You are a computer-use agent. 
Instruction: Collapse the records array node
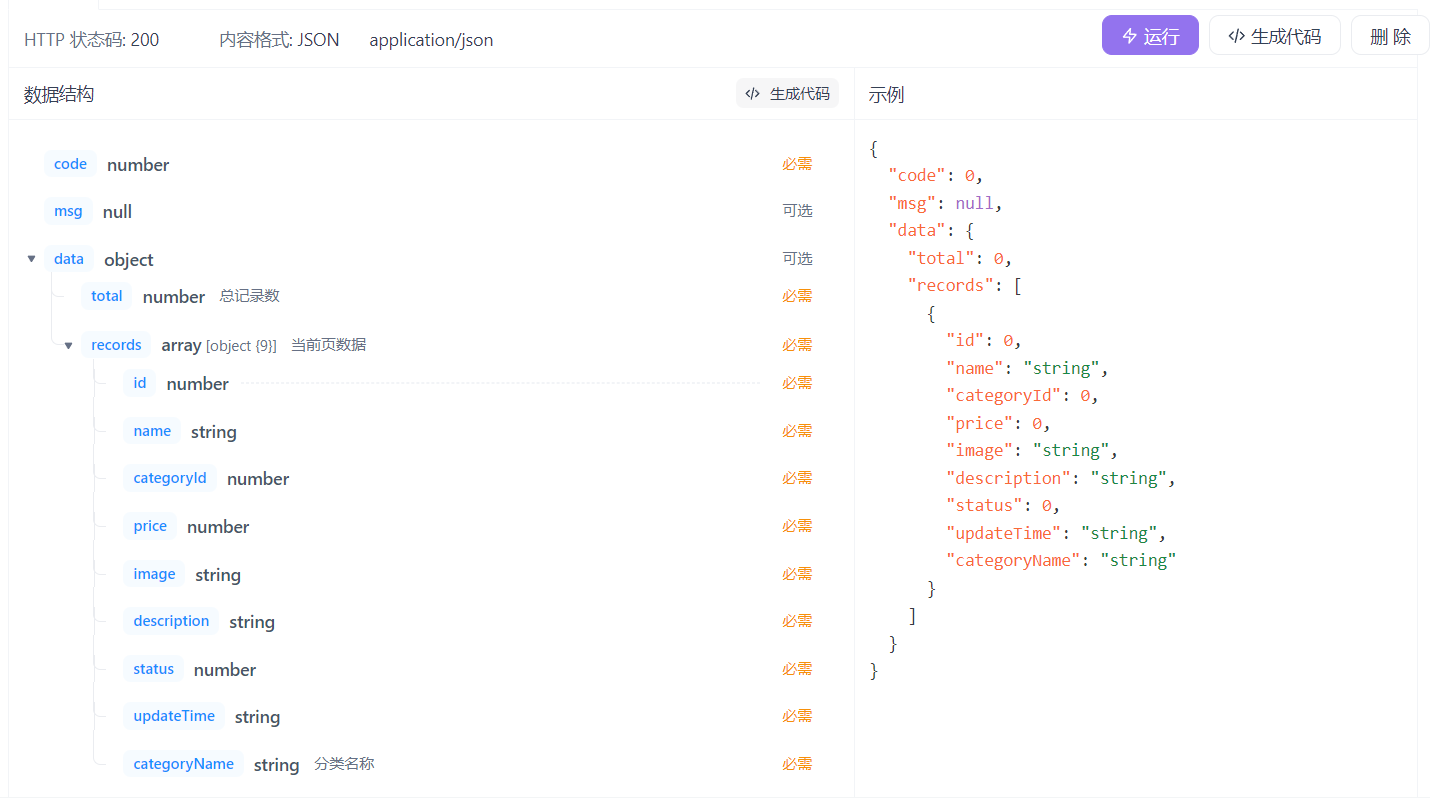click(x=68, y=345)
